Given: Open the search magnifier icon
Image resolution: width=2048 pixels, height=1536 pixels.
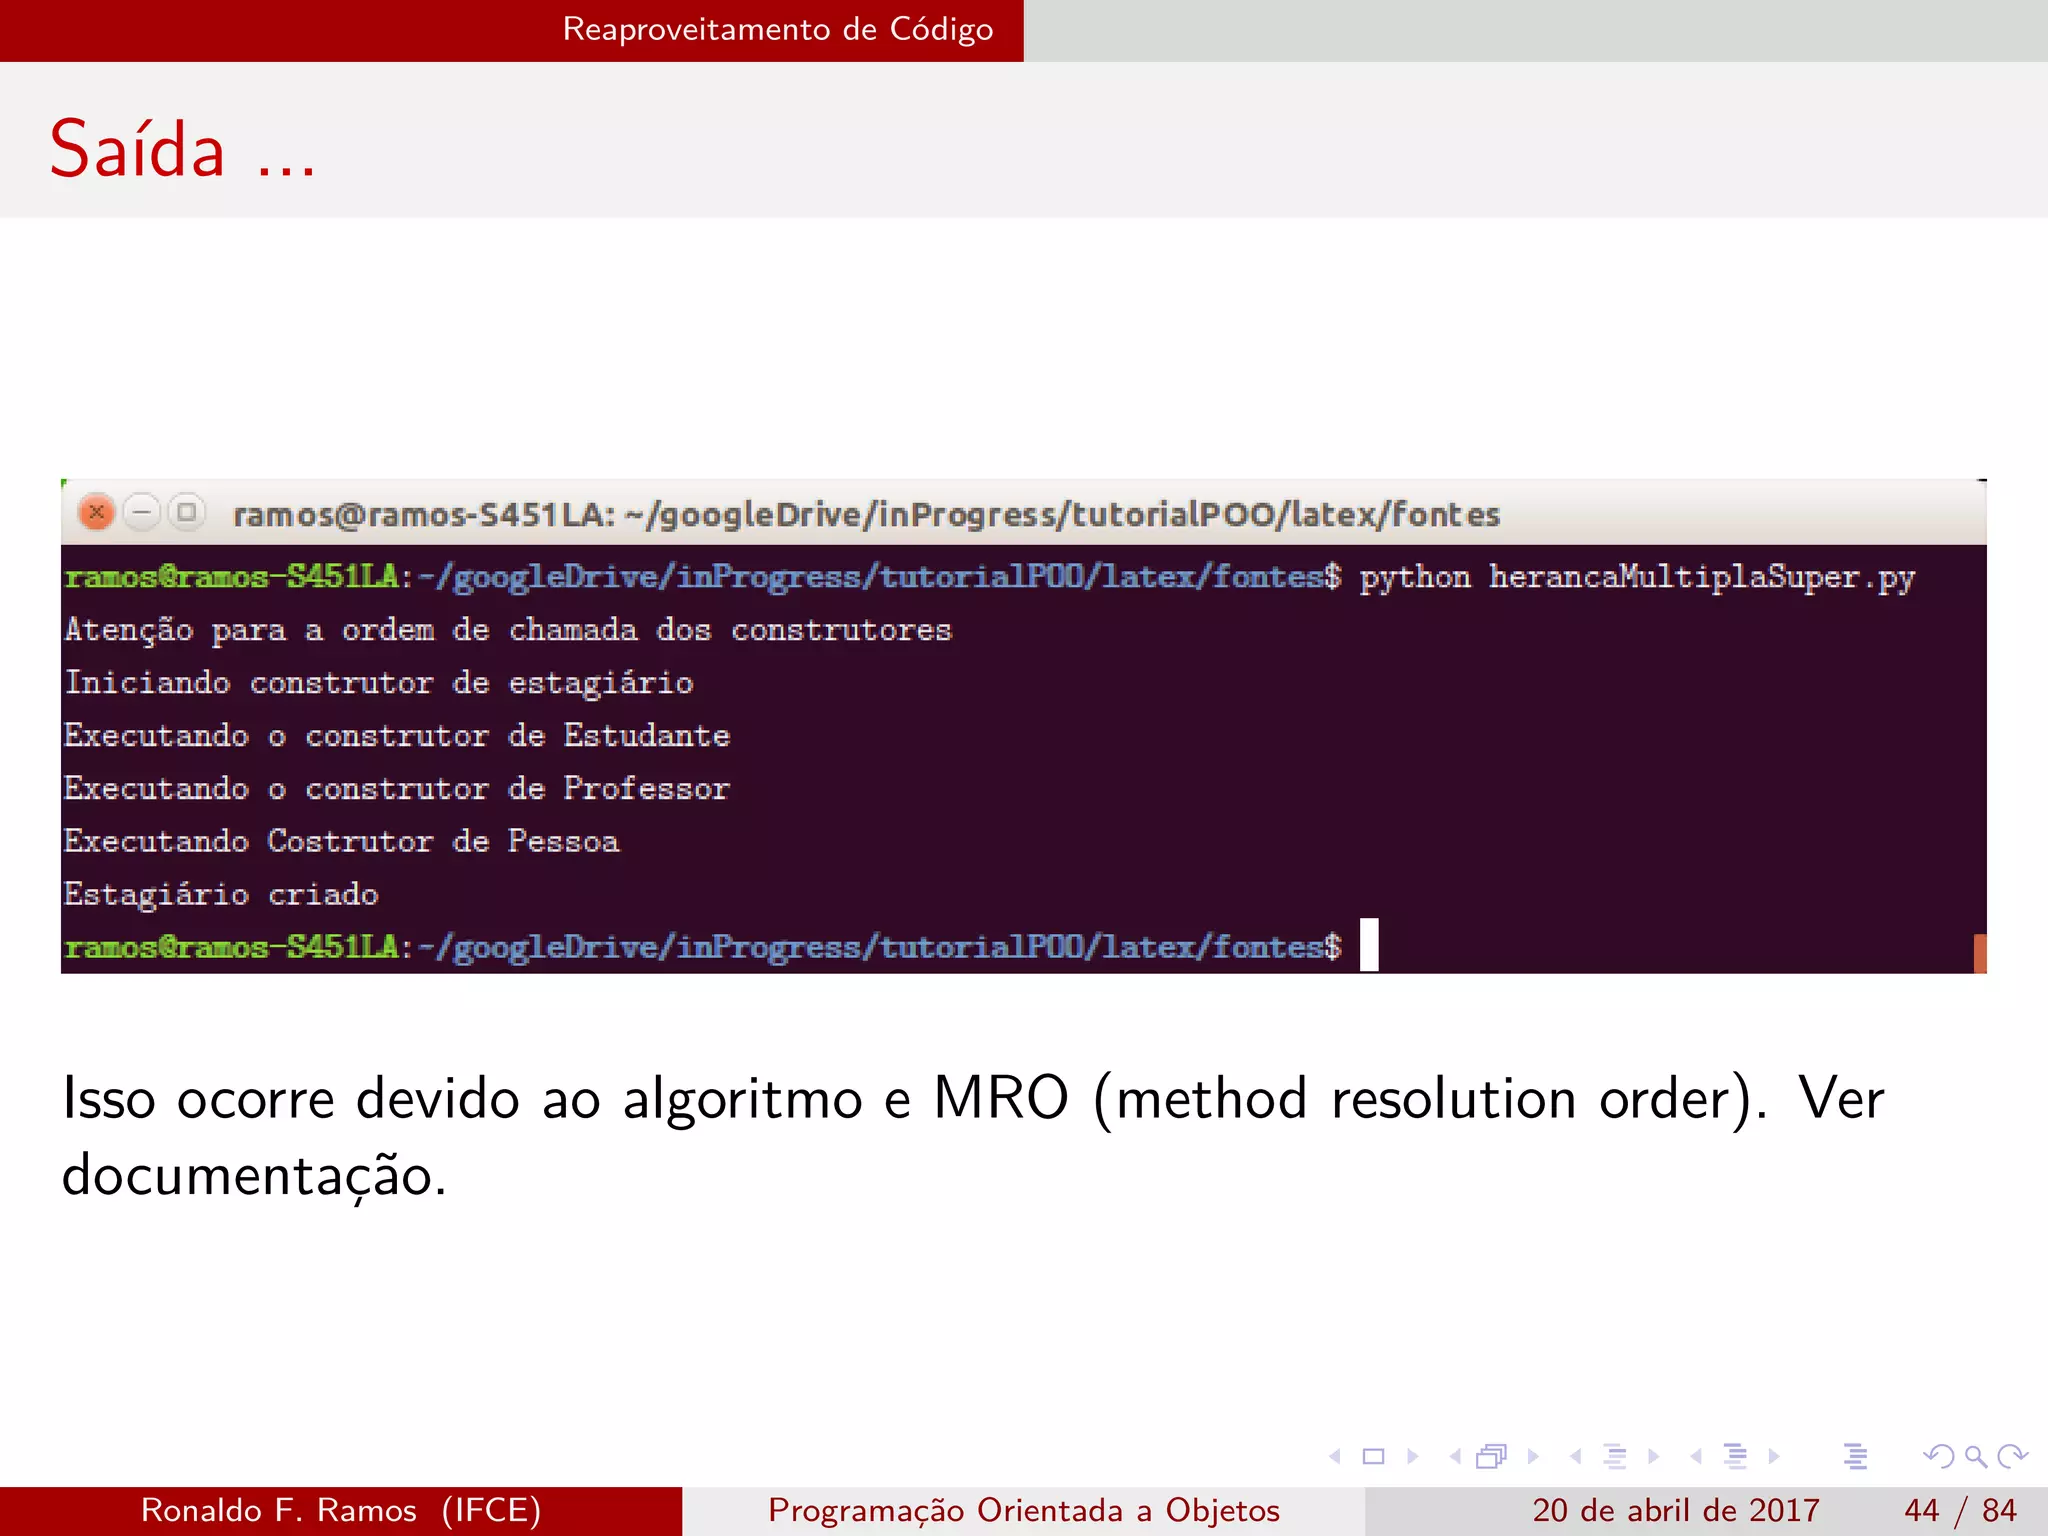Looking at the screenshot, I should tap(1976, 1457).
